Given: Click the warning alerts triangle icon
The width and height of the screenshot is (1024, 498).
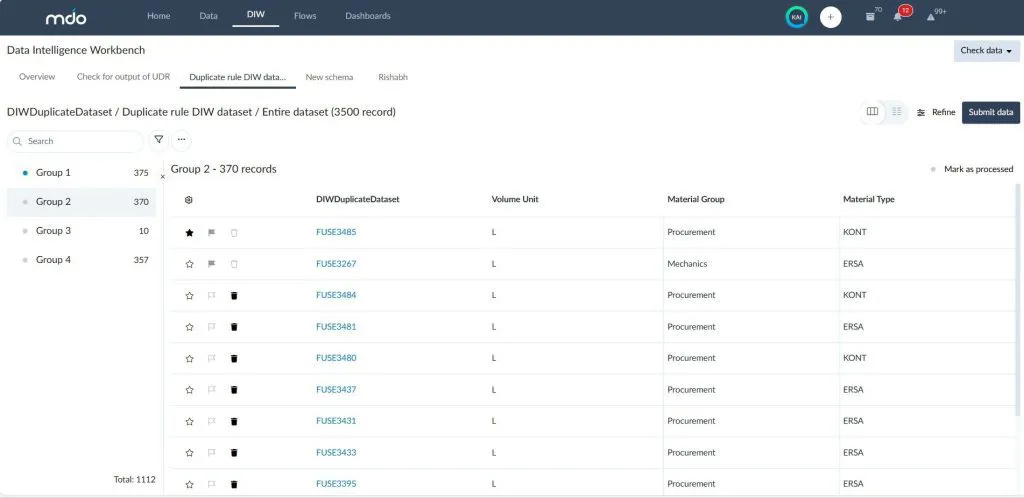Looking at the screenshot, I should [x=930, y=17].
